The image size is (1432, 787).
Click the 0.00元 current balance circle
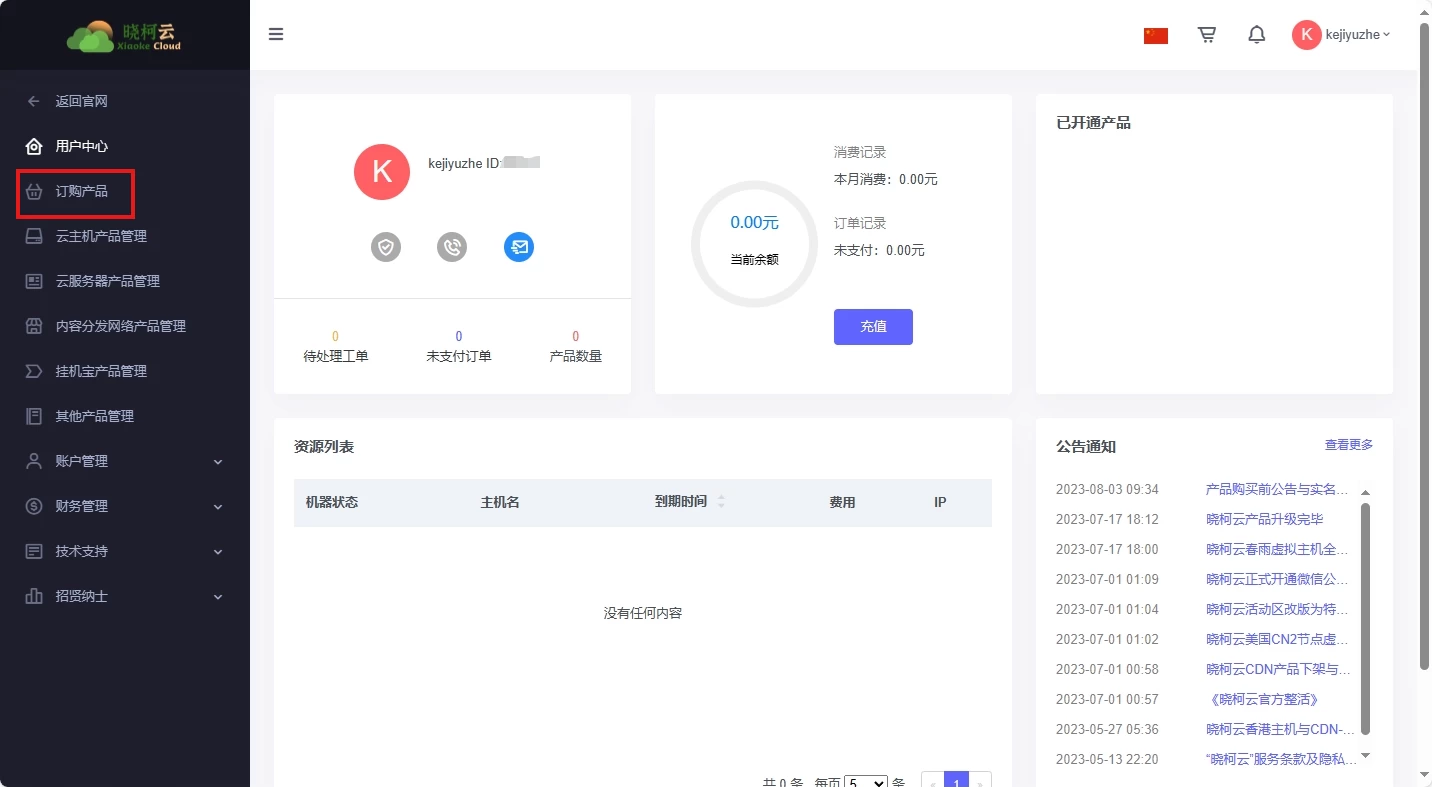coord(754,243)
